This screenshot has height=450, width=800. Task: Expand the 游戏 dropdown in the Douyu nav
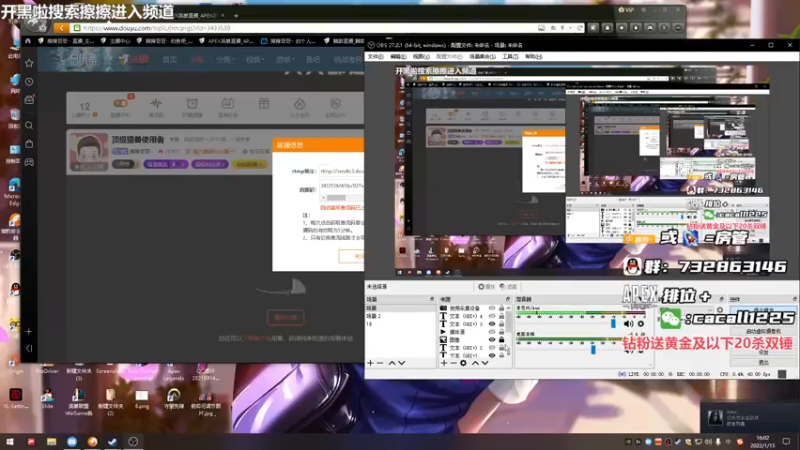coord(285,60)
